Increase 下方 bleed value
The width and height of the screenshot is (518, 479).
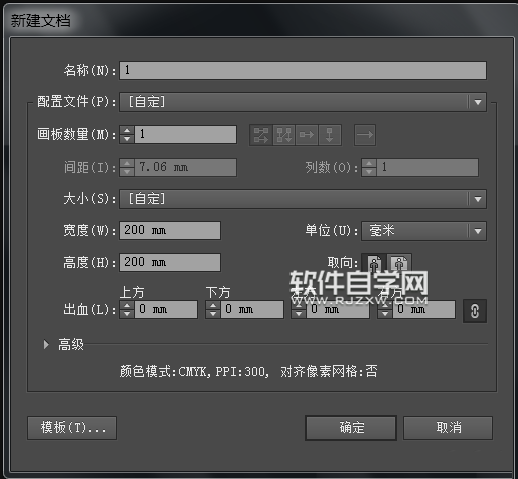click(x=213, y=305)
